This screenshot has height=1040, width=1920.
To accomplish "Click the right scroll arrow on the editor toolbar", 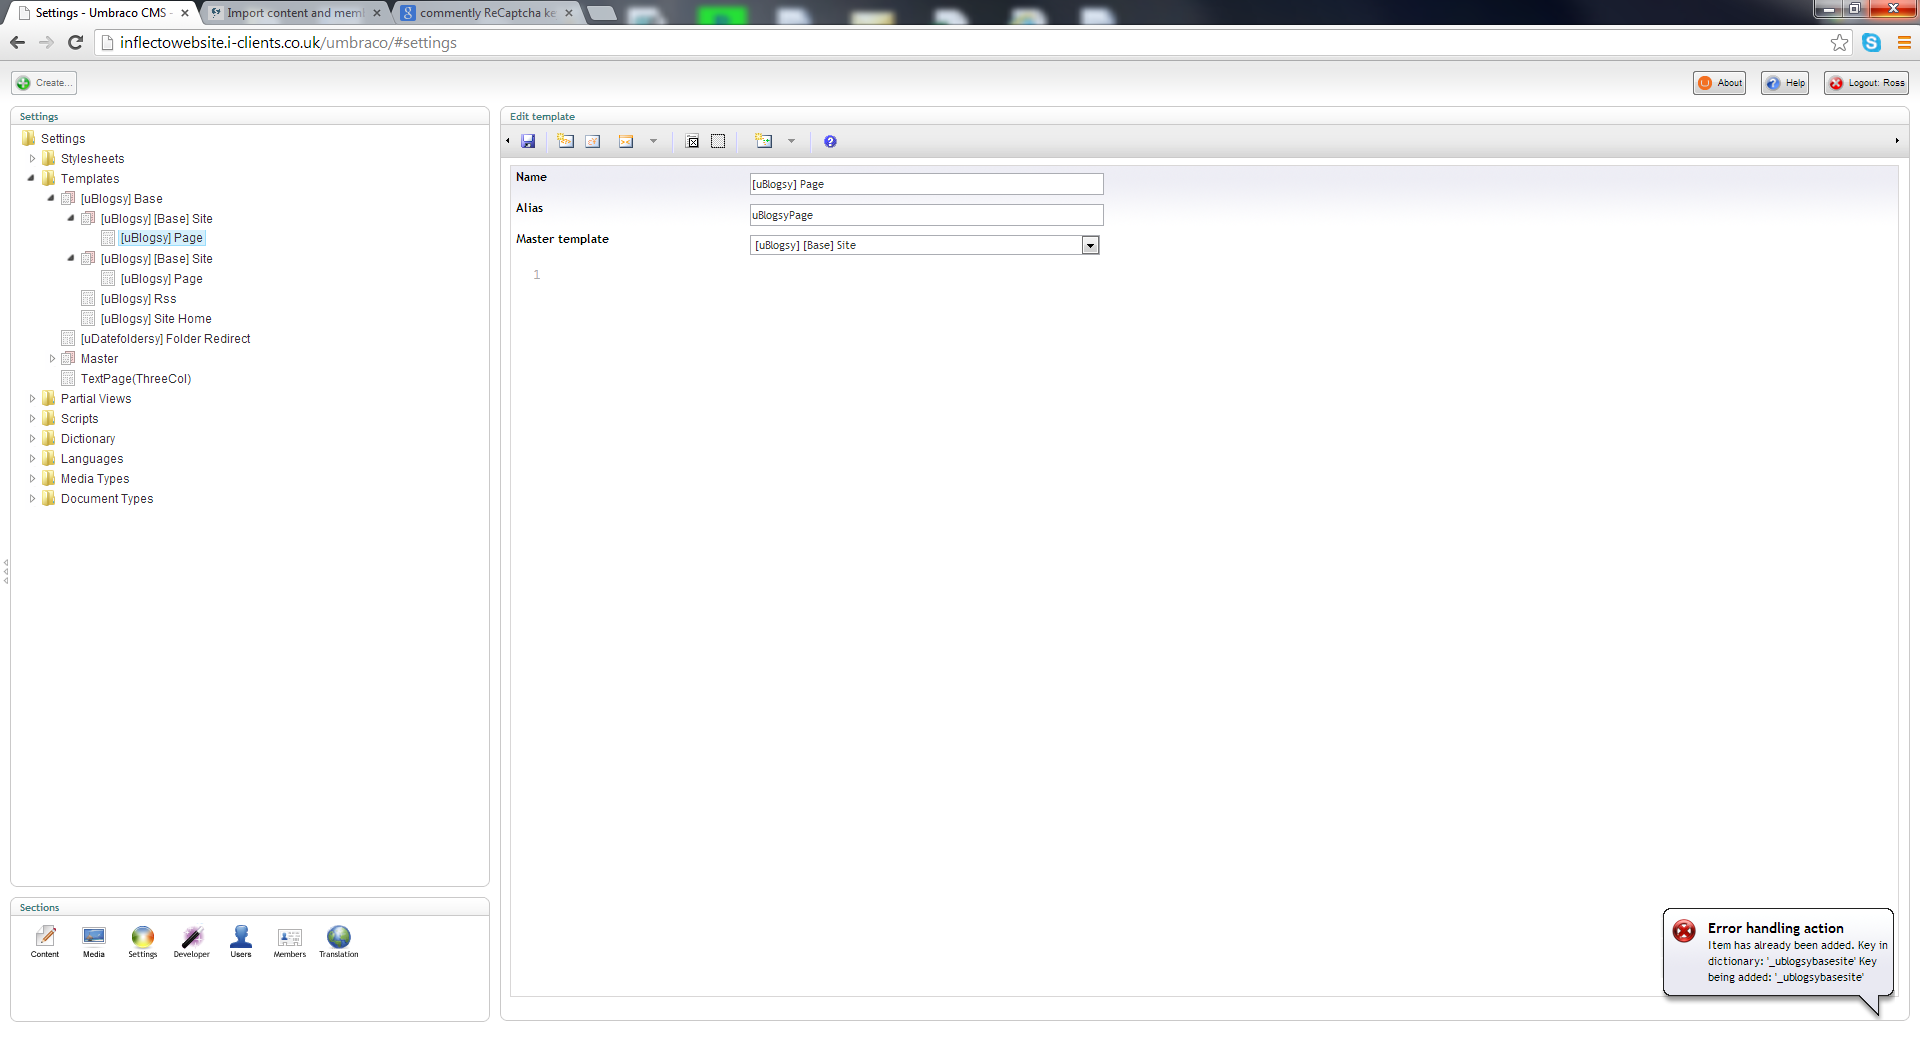I will click(x=1897, y=141).
